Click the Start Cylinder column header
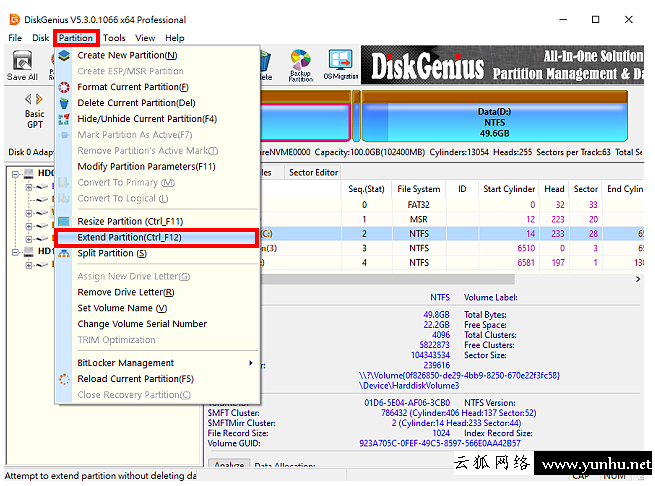 509,189
